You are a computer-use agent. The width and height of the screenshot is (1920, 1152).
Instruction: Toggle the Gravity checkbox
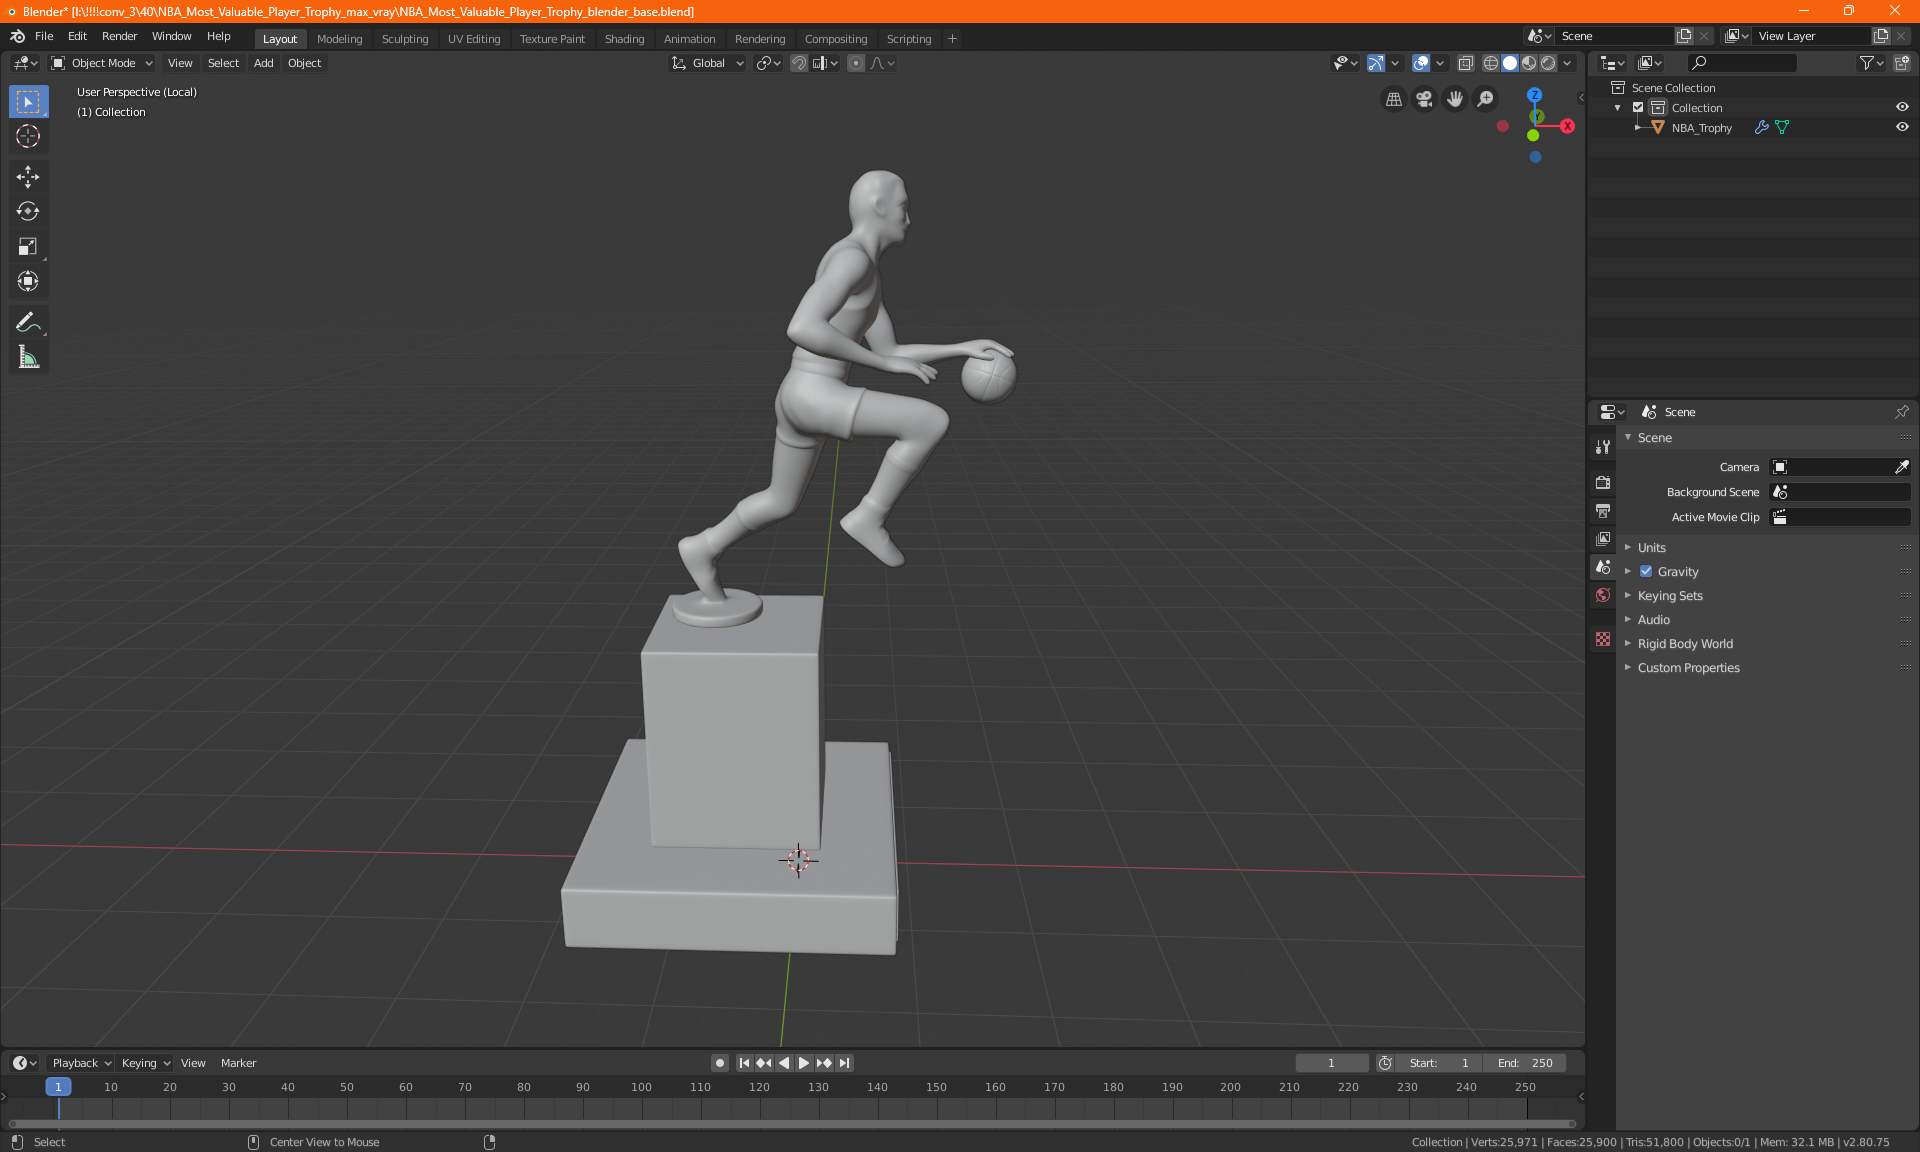coord(1646,572)
